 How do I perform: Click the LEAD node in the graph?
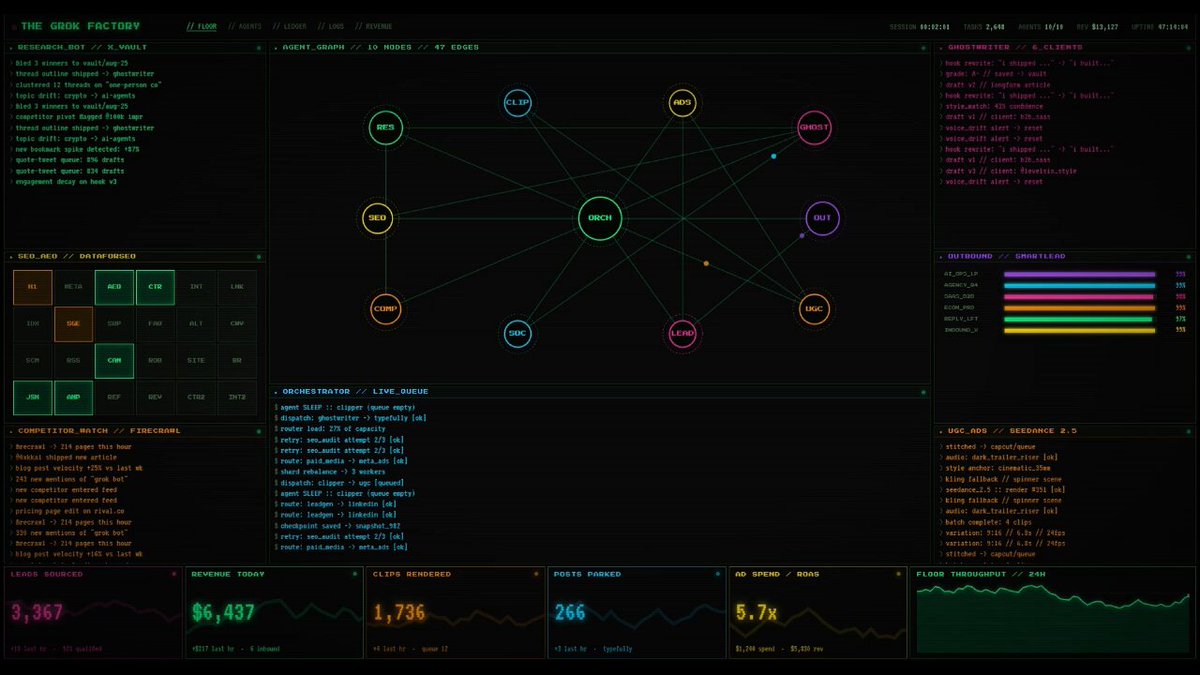pyautogui.click(x=682, y=333)
